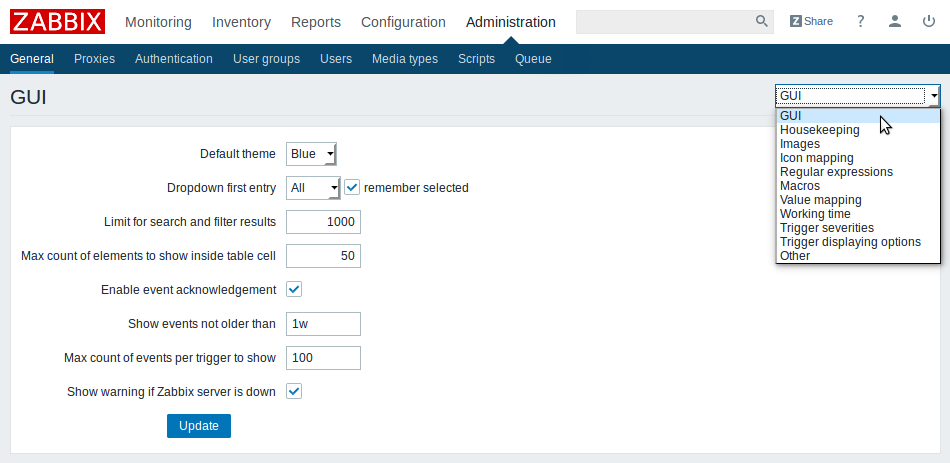Select Housekeeping in the section dropdown list
Viewport: 950px width, 463px height.
[x=819, y=130]
